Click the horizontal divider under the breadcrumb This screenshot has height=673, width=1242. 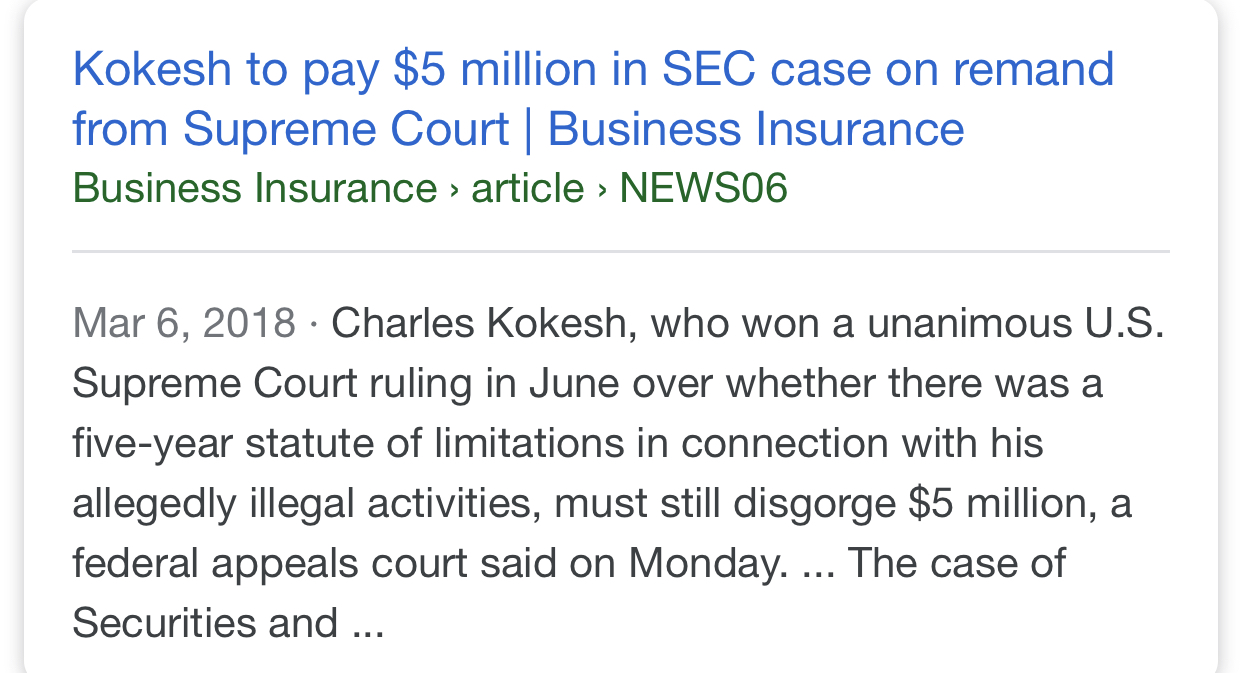620,251
